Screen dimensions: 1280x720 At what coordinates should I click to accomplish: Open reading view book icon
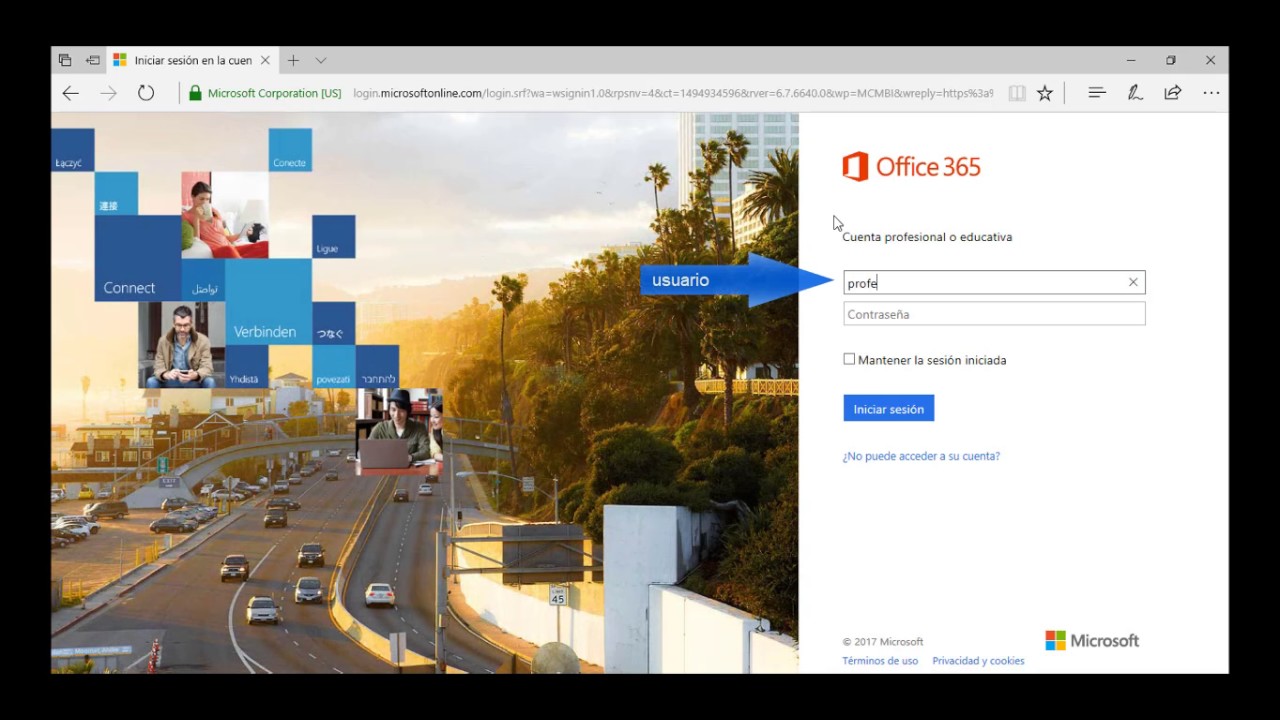(1017, 93)
